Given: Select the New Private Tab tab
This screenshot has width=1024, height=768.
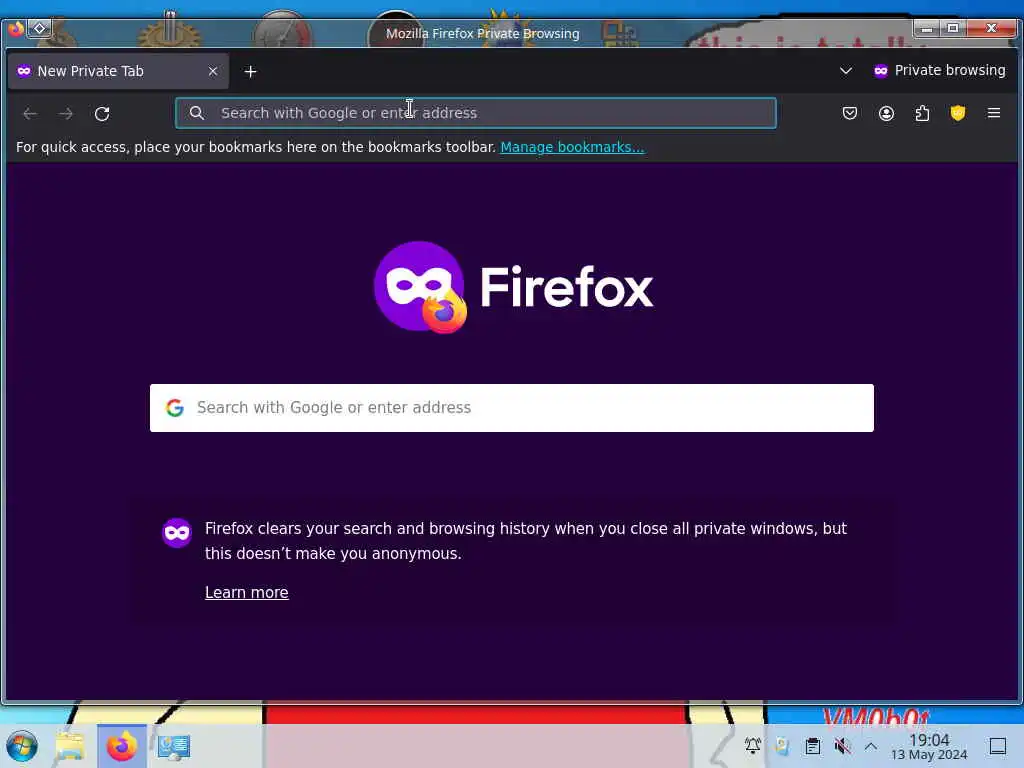Looking at the screenshot, I should coord(118,71).
